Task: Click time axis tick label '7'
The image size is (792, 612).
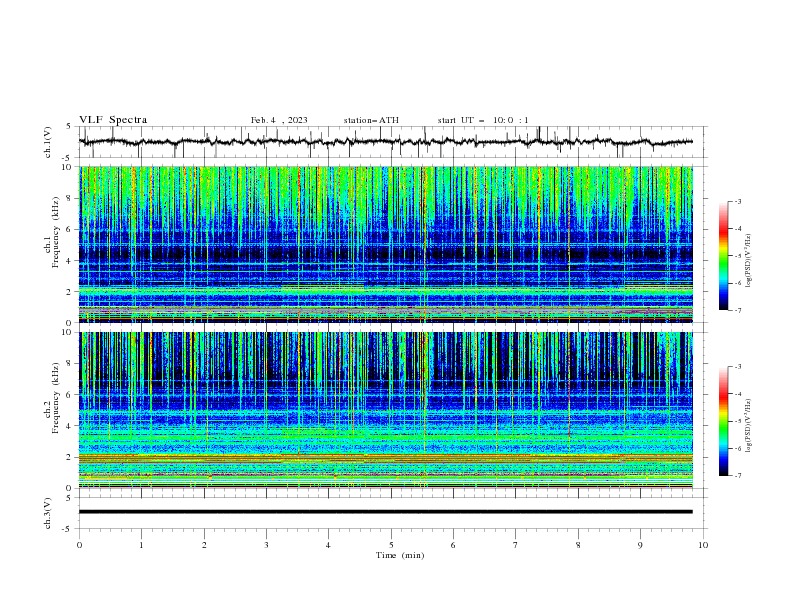Action: click(x=516, y=545)
